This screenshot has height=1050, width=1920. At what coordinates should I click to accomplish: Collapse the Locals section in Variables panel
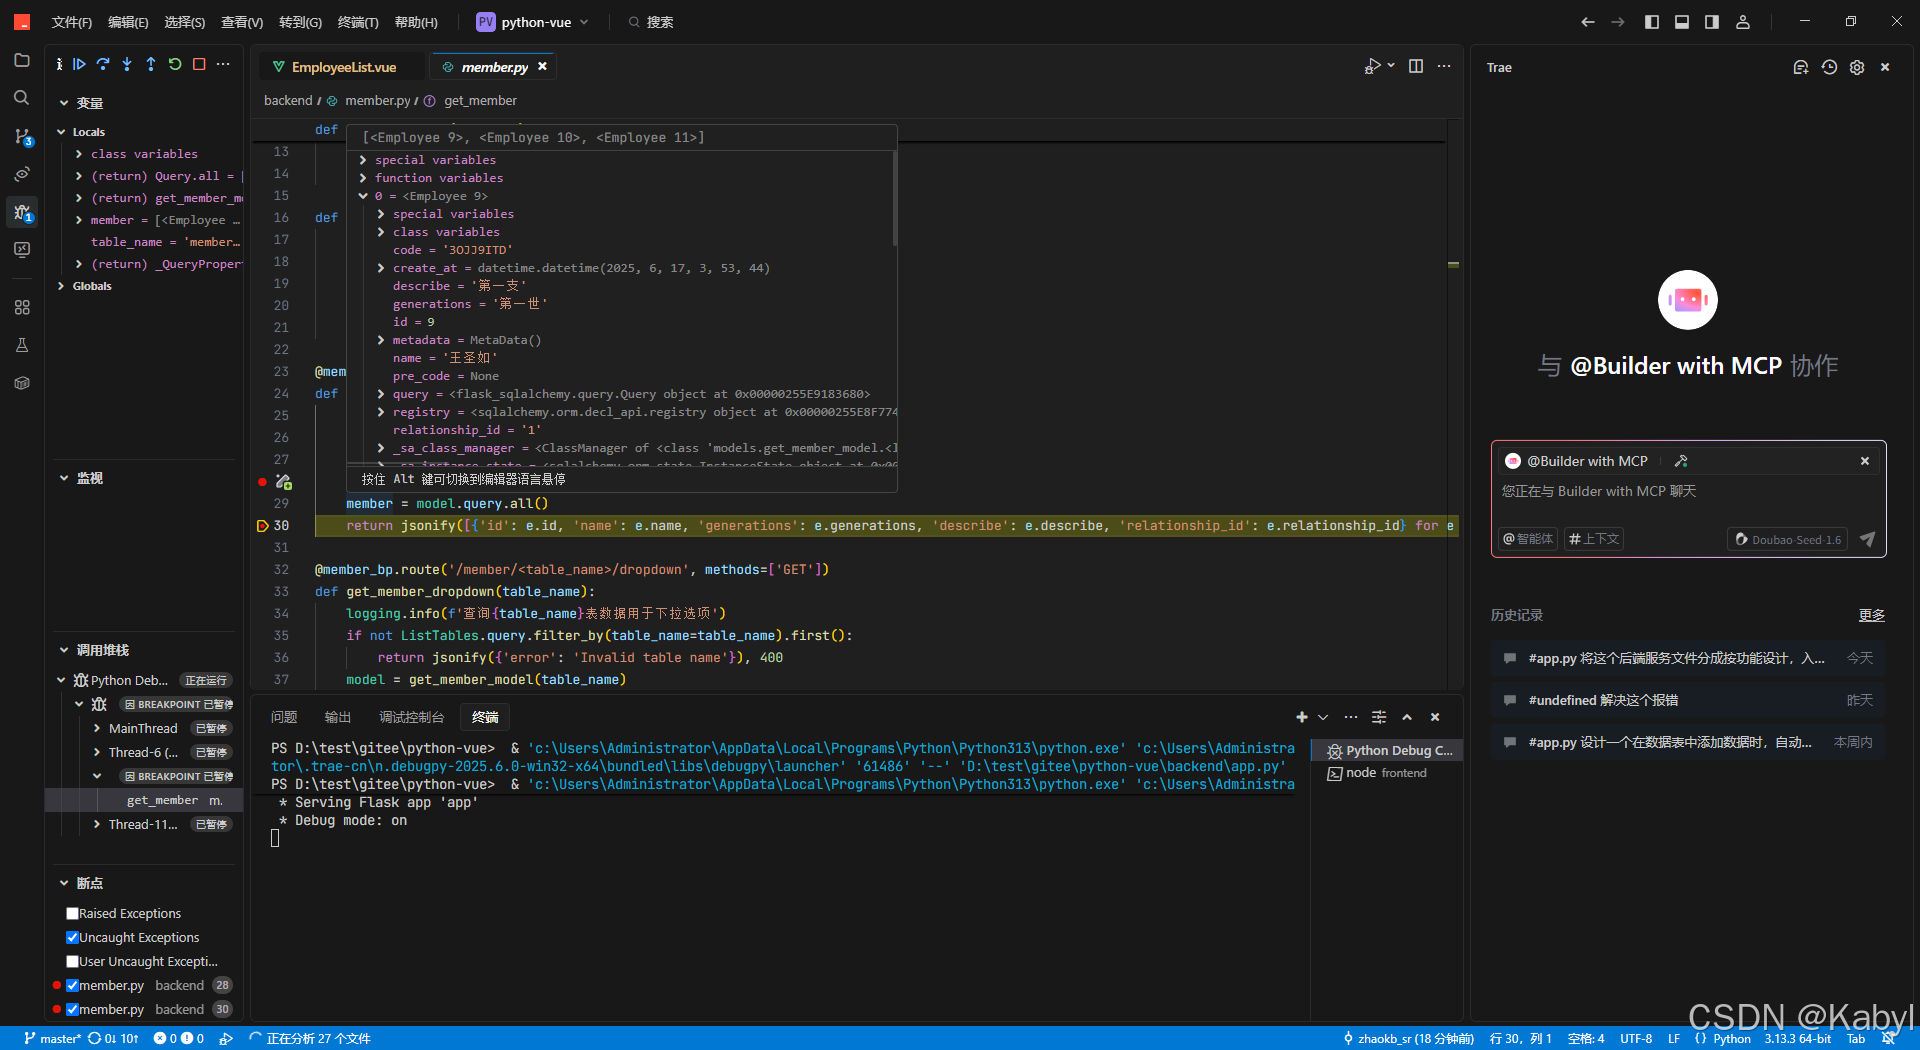coord(62,131)
